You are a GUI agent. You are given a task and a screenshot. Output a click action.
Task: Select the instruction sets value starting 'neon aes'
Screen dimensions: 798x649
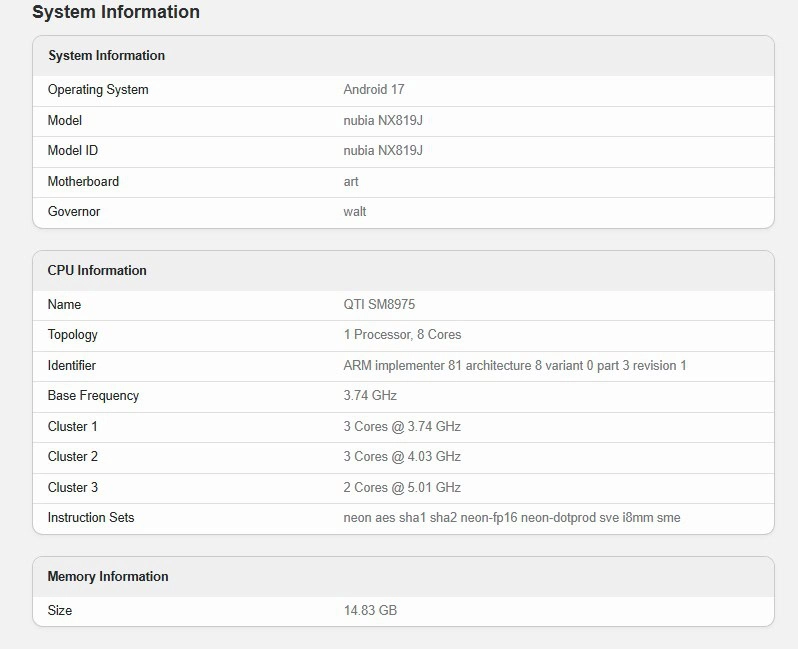[x=512, y=518]
